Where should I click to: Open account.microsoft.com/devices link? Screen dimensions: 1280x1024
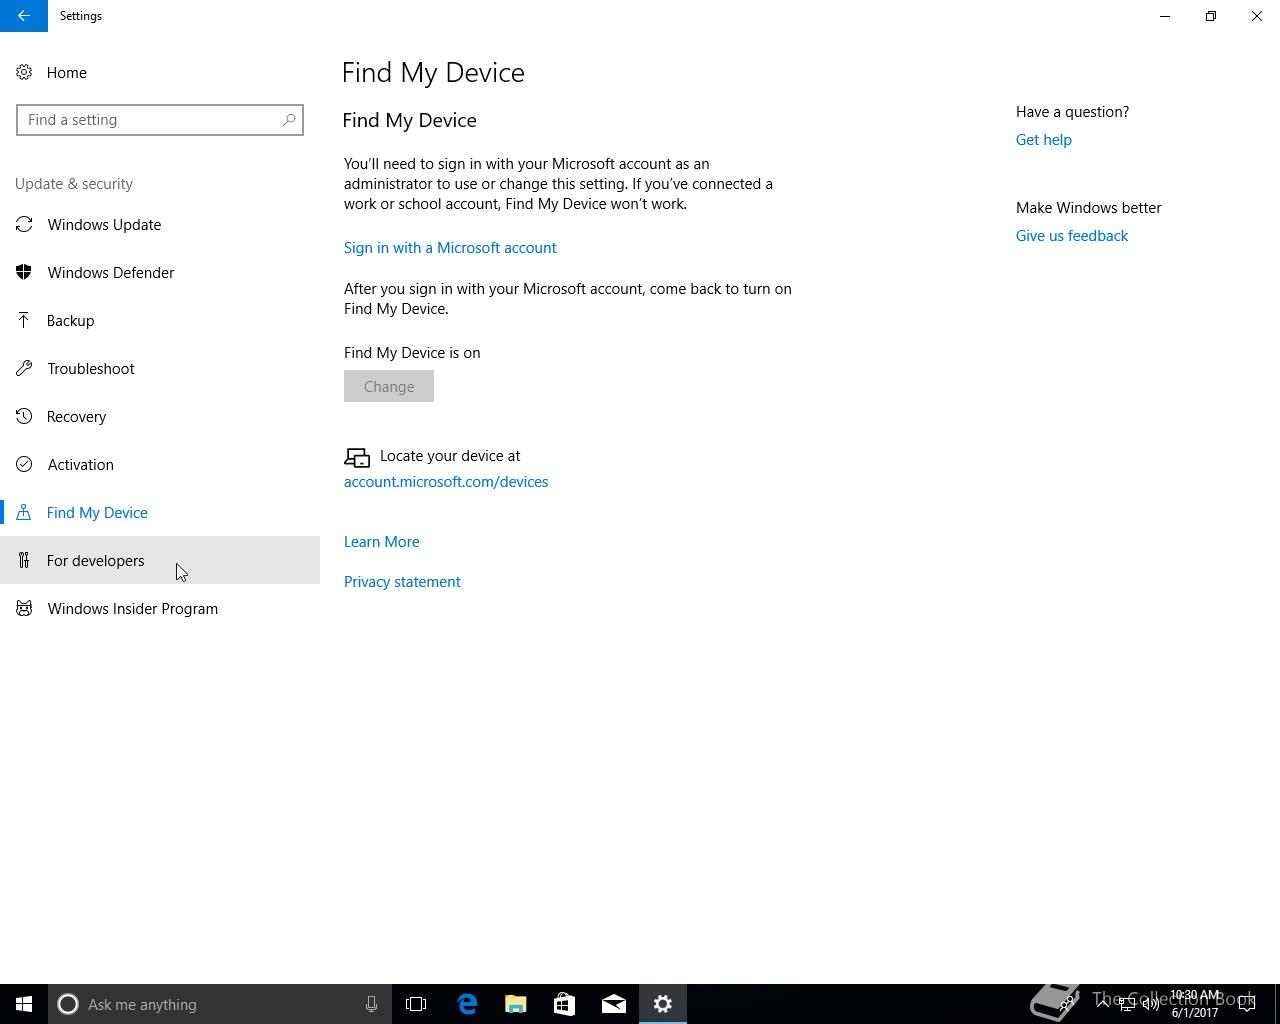coord(446,482)
